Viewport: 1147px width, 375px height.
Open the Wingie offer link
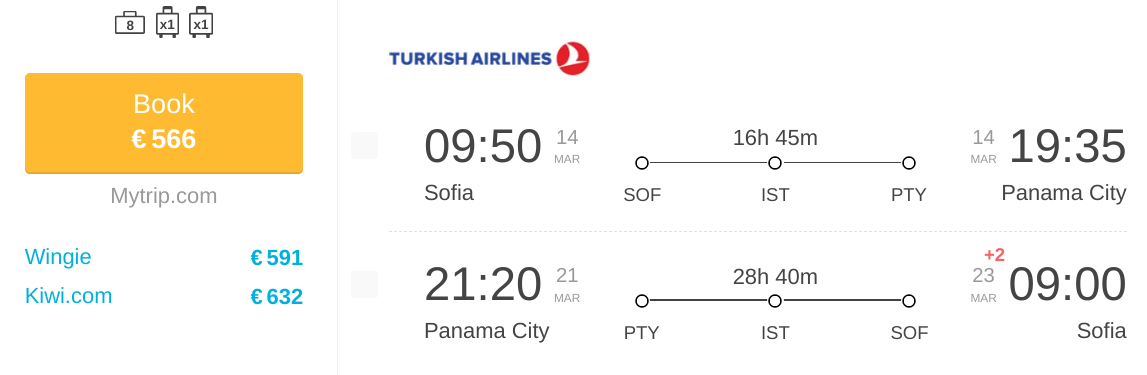(x=59, y=257)
